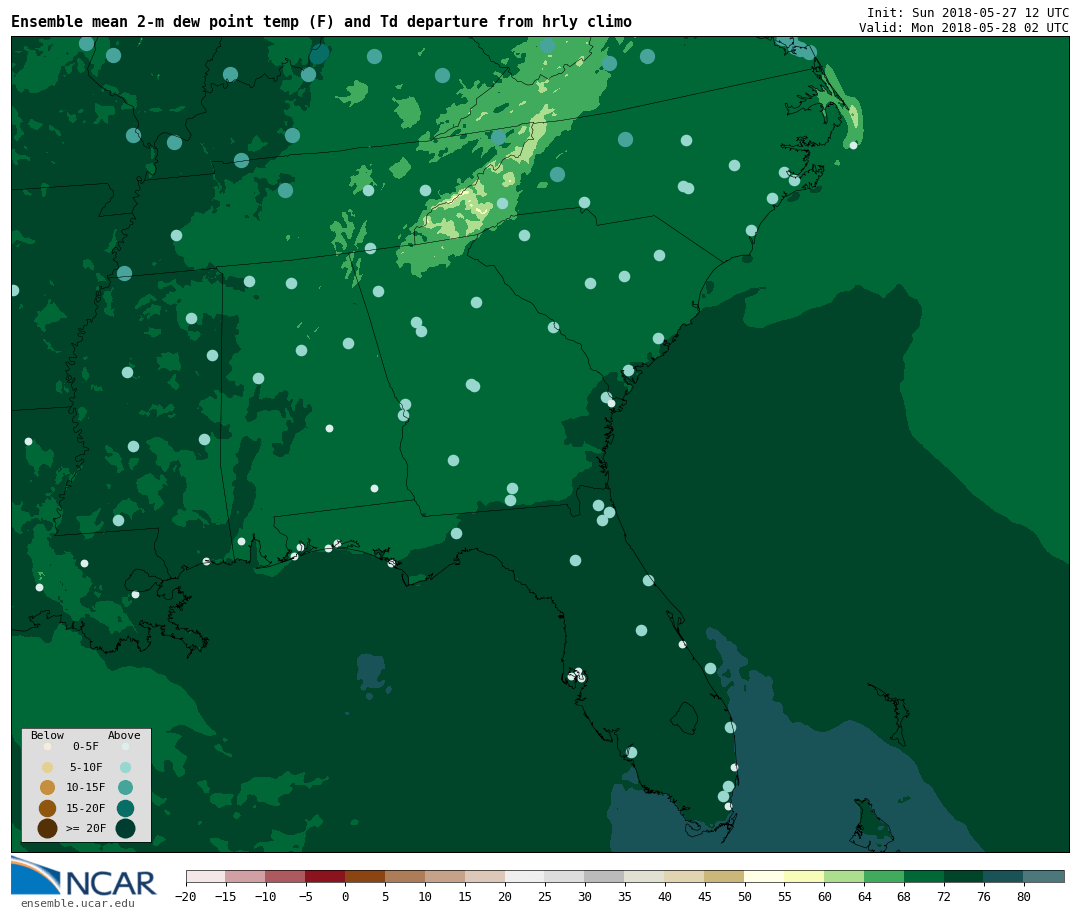
Task: Click the Below 5-10F tan legend dot
Action: 48,767
